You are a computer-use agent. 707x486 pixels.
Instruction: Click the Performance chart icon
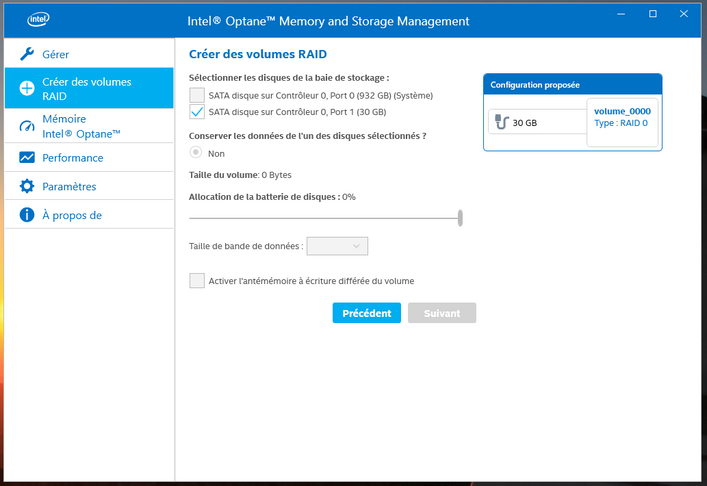point(27,158)
